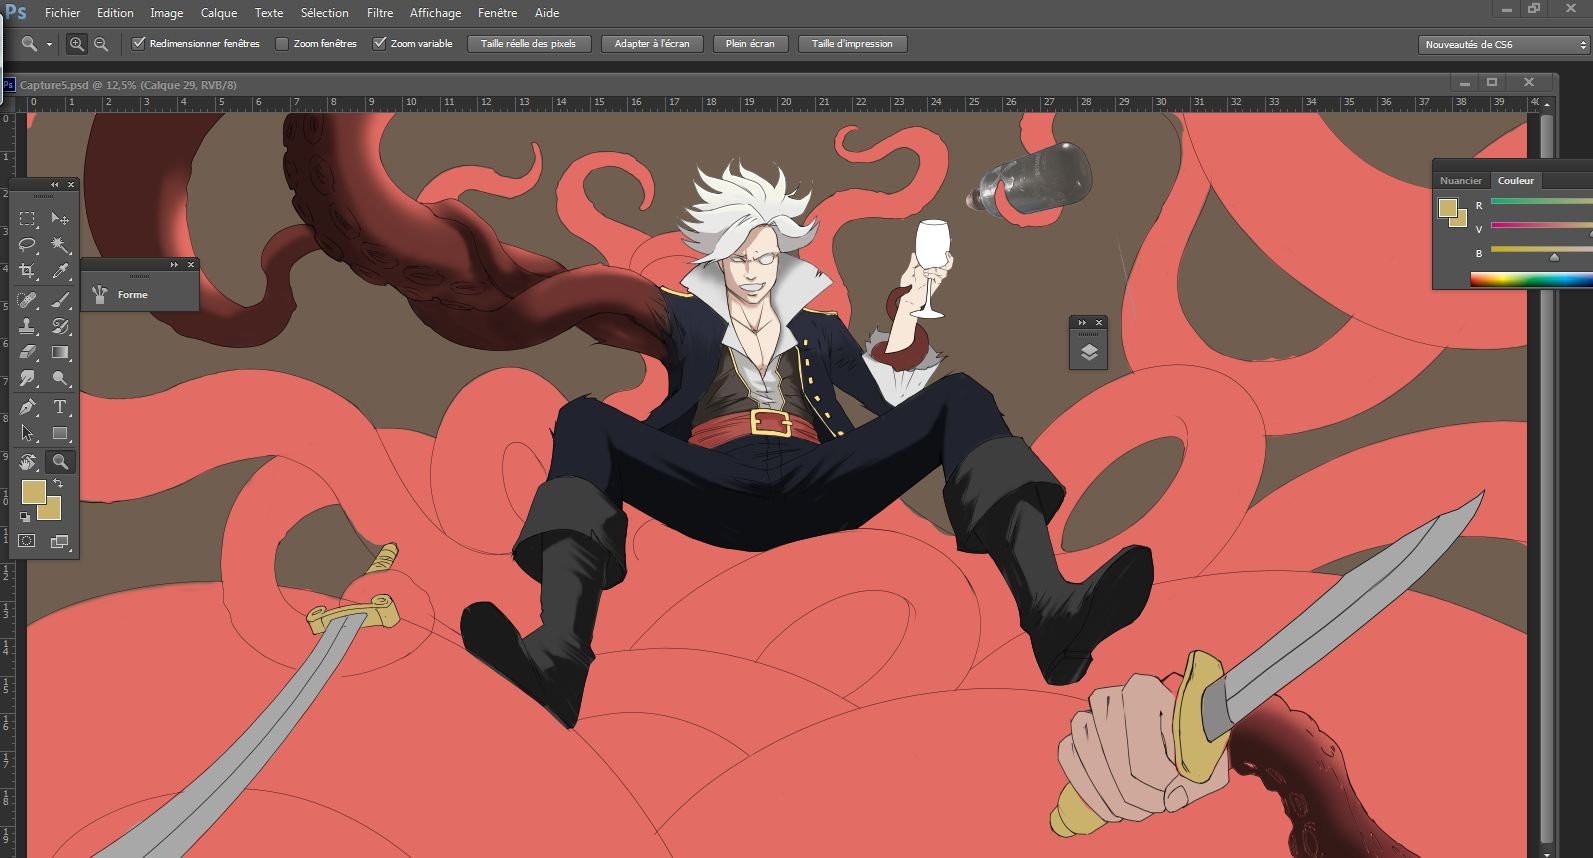
Task: Switch to the Nuancier tab
Action: (1460, 181)
